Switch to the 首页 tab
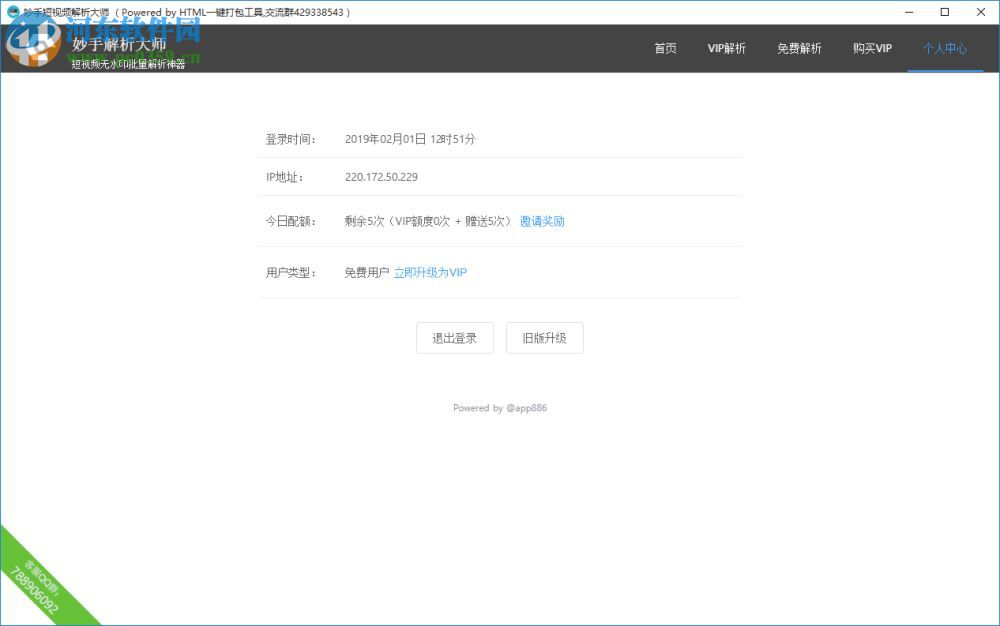Screen dimensions: 1000x626 pos(665,47)
